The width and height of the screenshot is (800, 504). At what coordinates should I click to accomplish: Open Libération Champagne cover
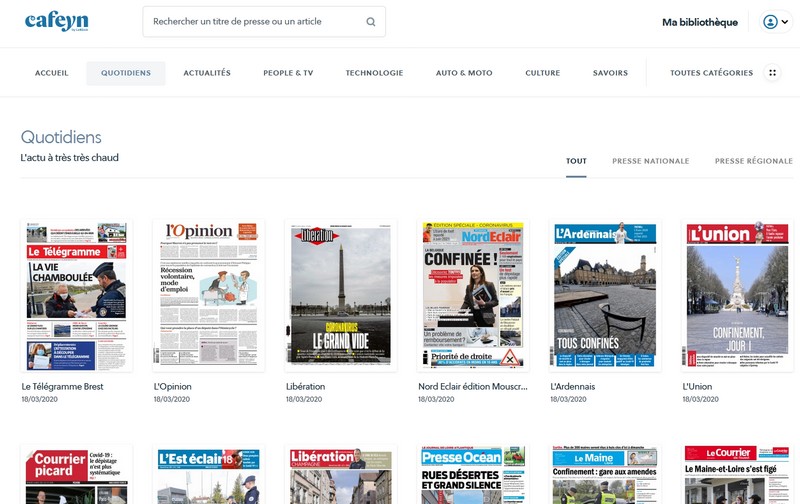[341, 474]
